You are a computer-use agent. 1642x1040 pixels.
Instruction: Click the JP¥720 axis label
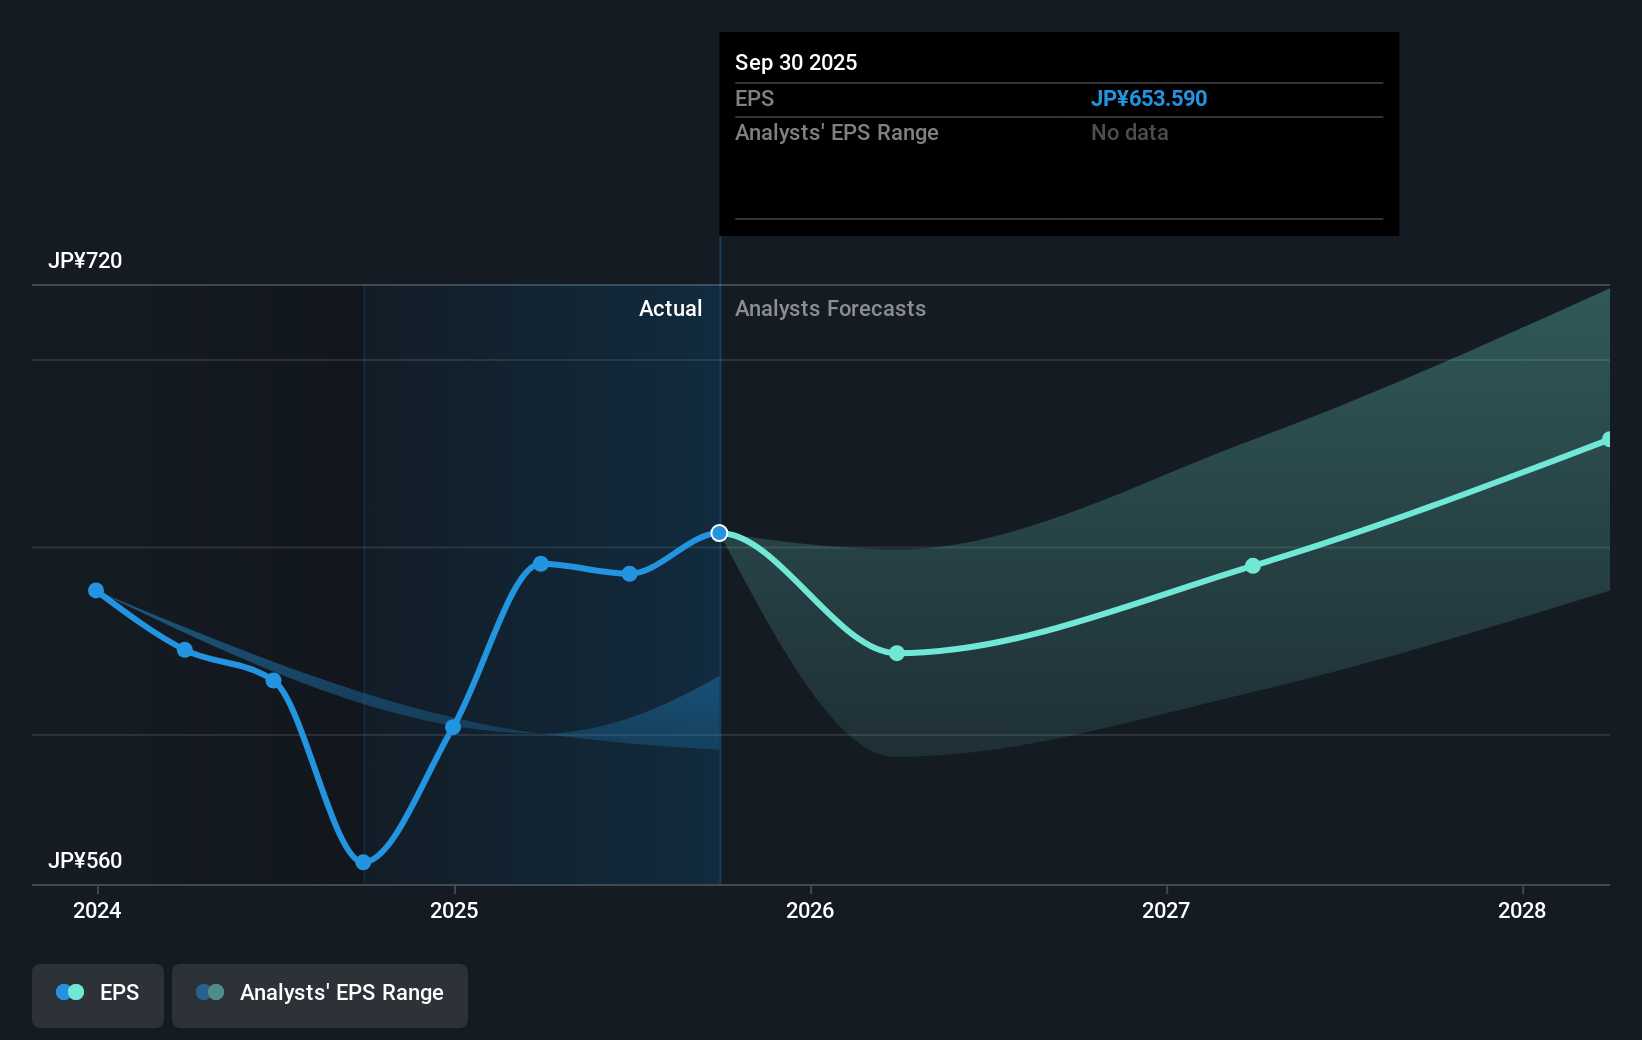[85, 260]
